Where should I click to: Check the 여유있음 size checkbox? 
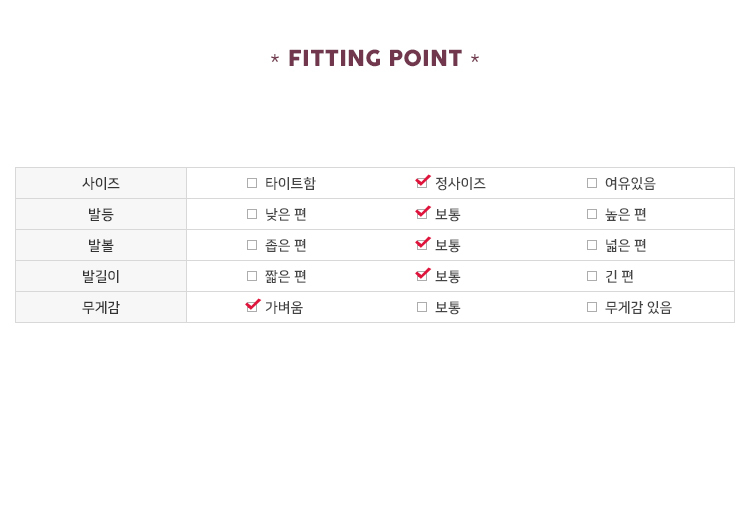[592, 183]
